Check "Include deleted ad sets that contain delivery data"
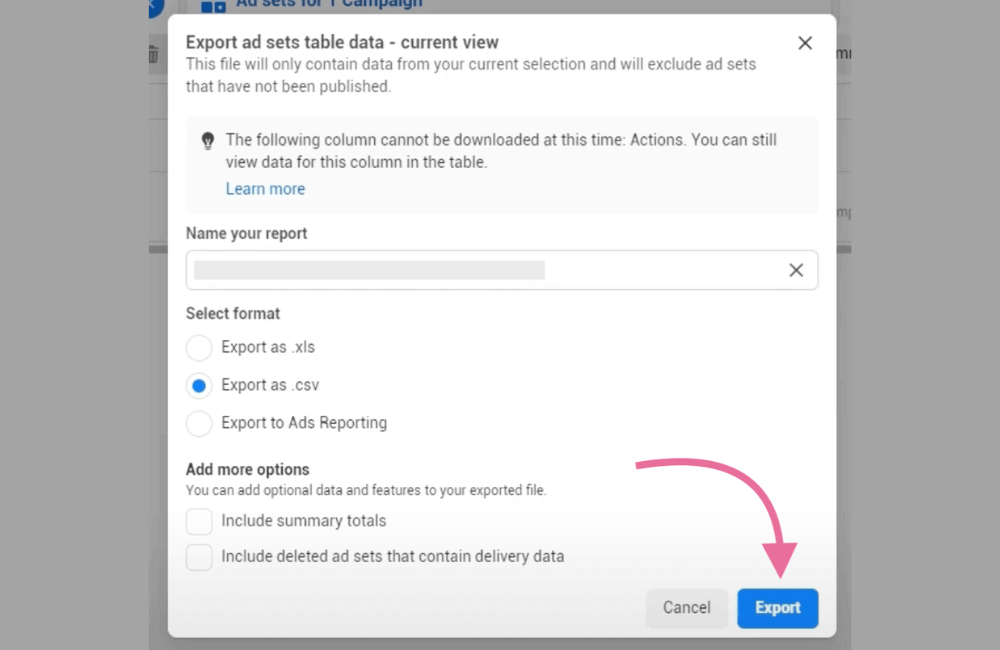The width and height of the screenshot is (1000, 650). [199, 559]
